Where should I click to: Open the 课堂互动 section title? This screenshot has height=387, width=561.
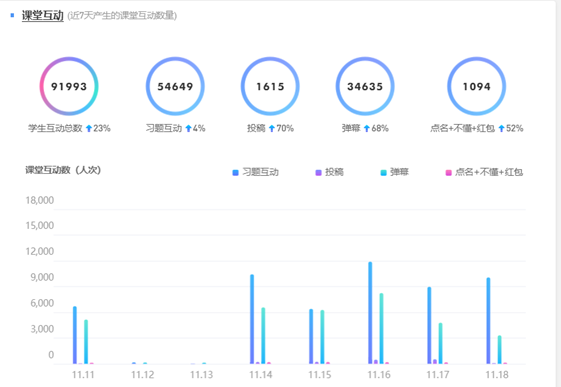(x=43, y=15)
